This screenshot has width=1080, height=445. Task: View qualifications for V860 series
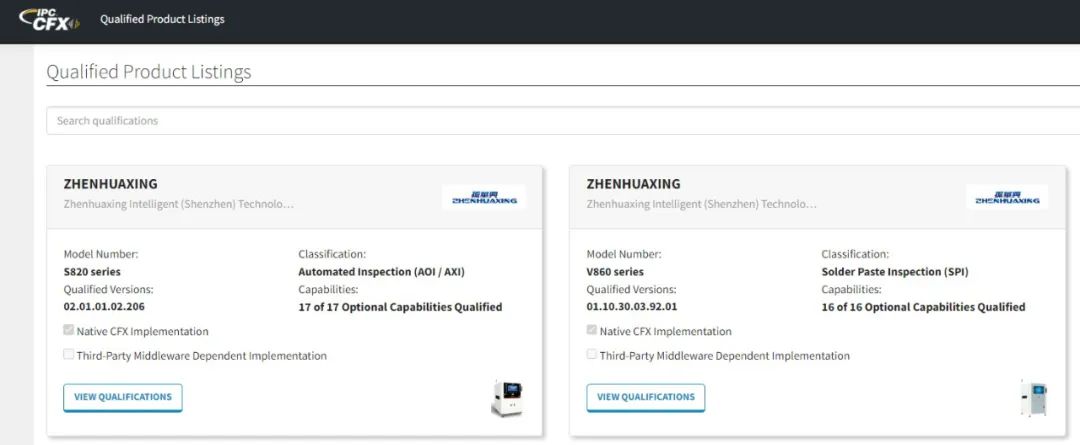[645, 397]
